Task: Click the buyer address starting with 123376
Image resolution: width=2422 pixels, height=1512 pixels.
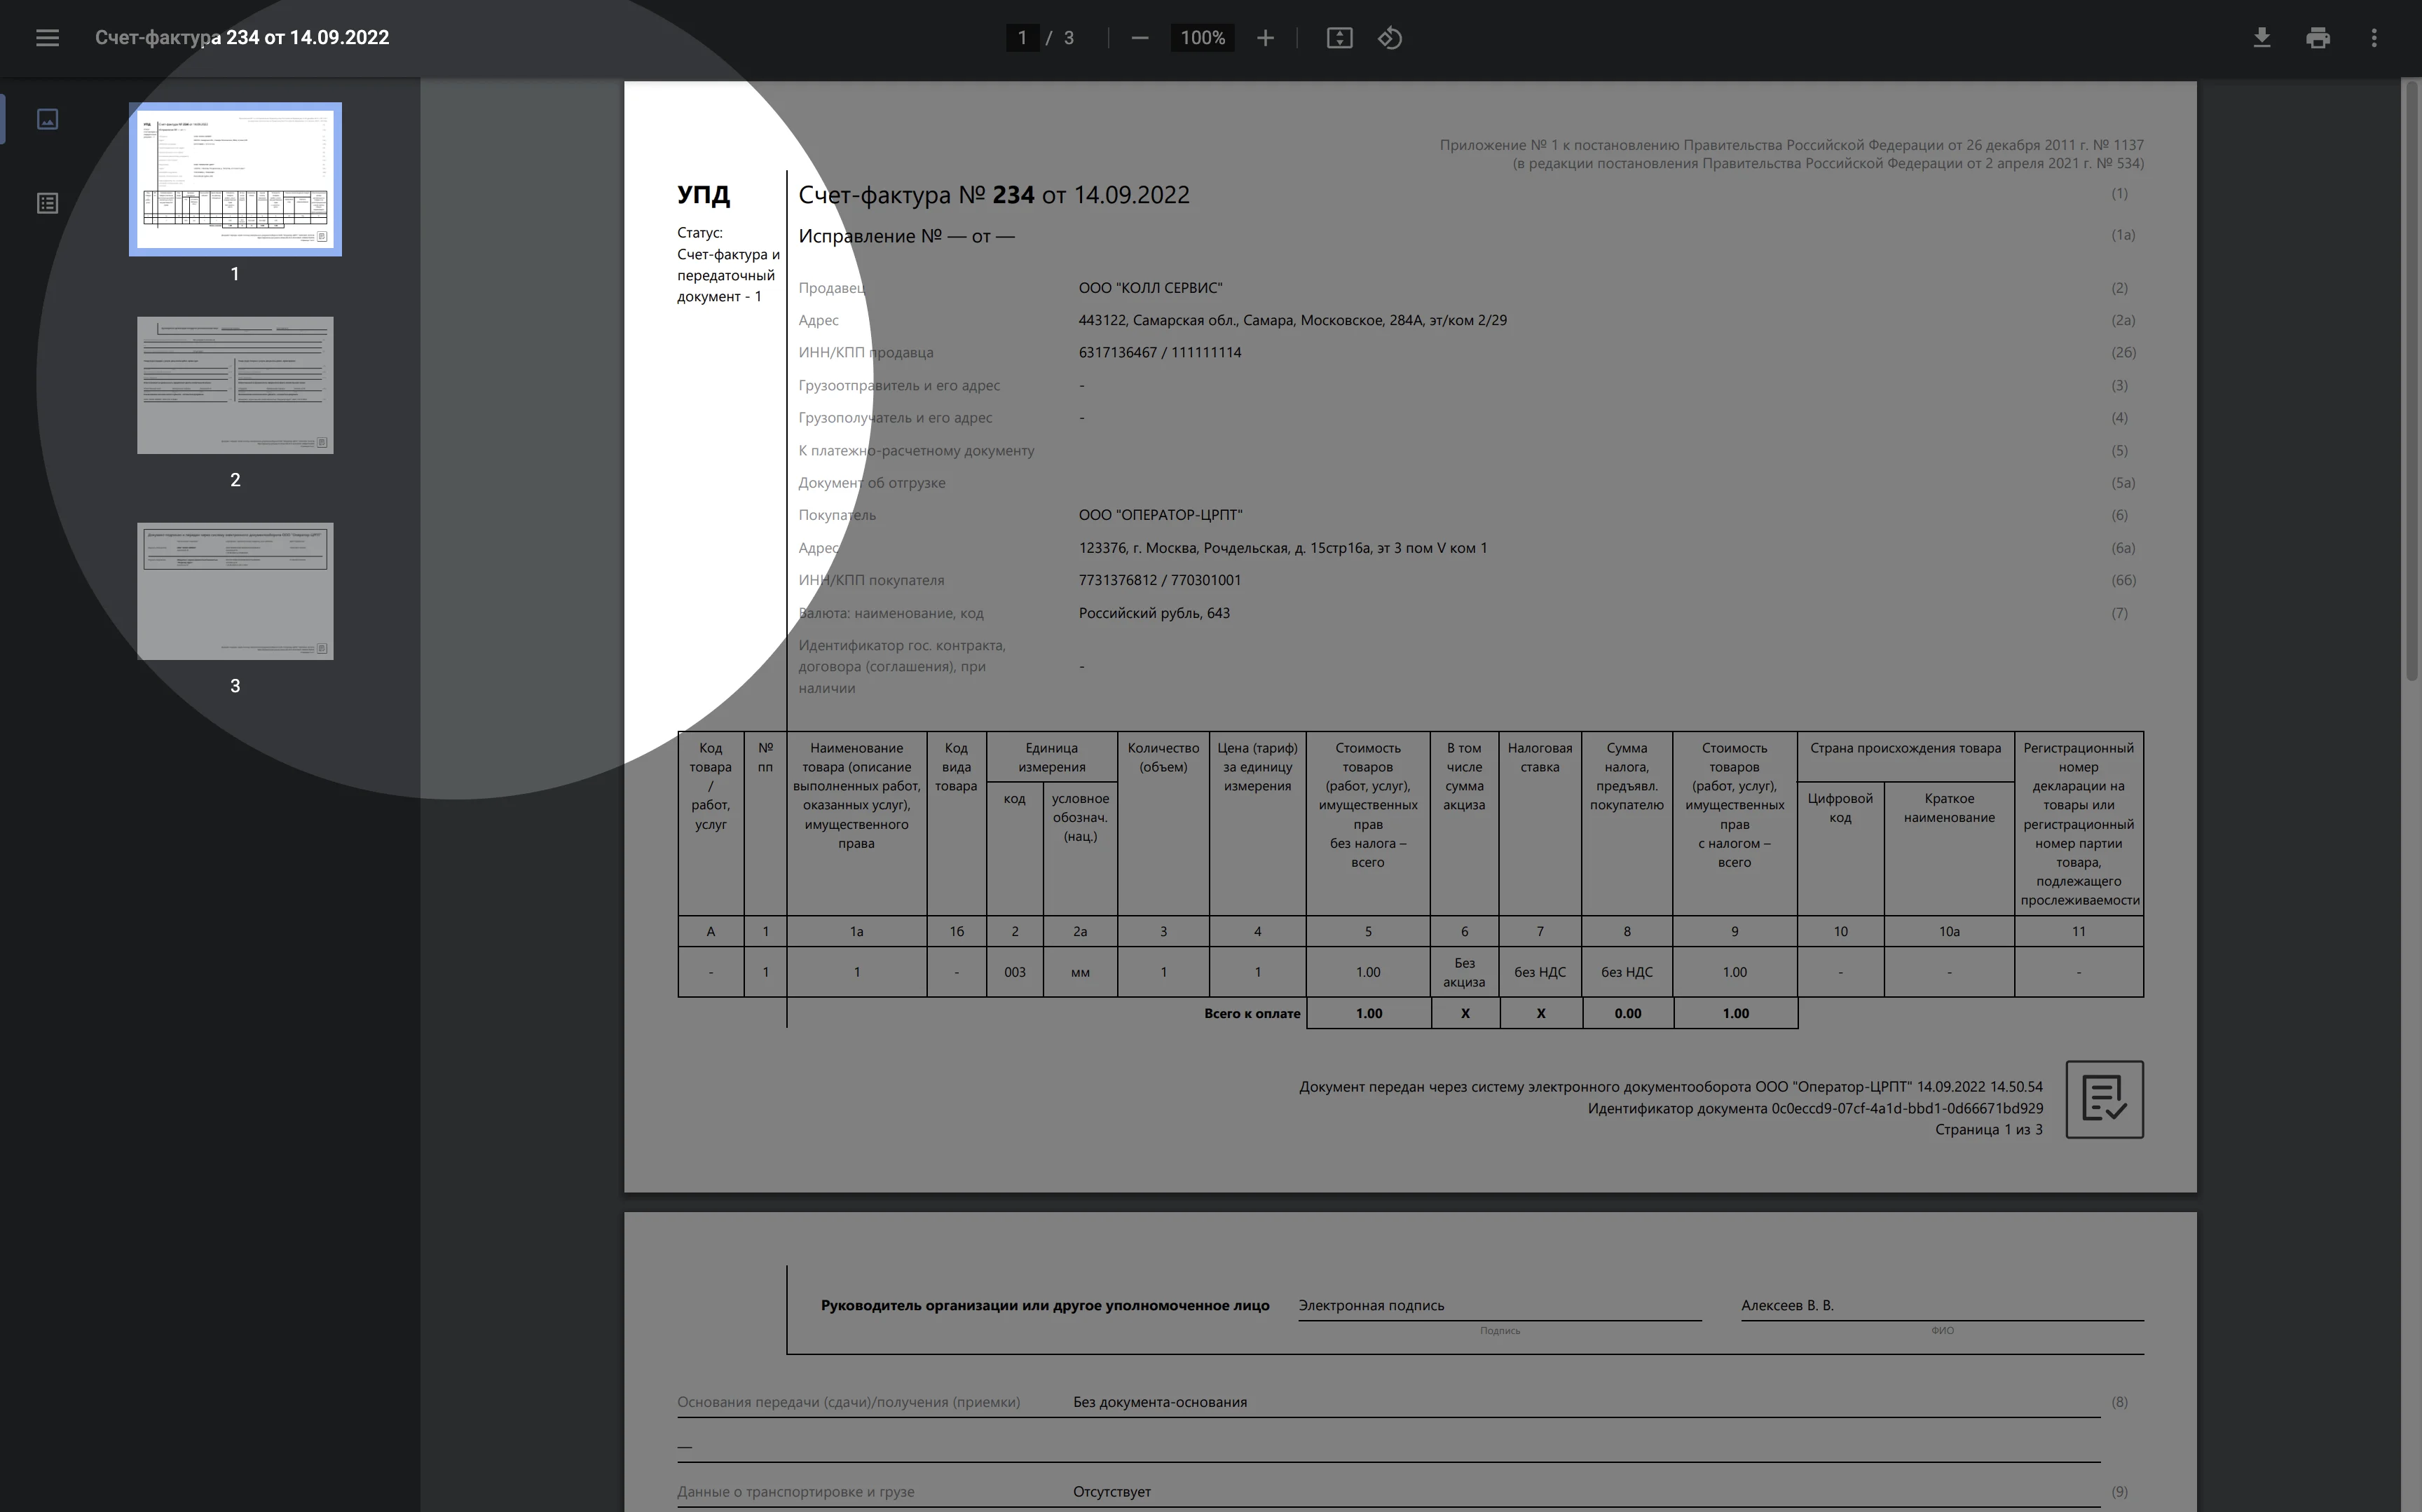Action: pos(1282,548)
